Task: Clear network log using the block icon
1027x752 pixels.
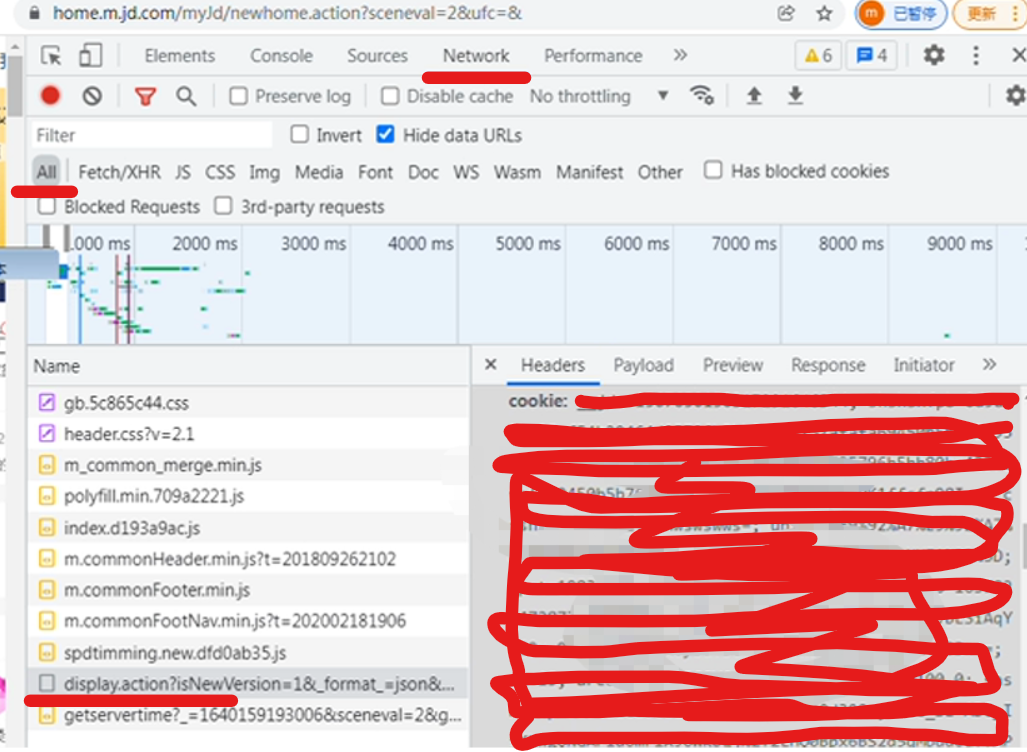Action: (x=89, y=96)
